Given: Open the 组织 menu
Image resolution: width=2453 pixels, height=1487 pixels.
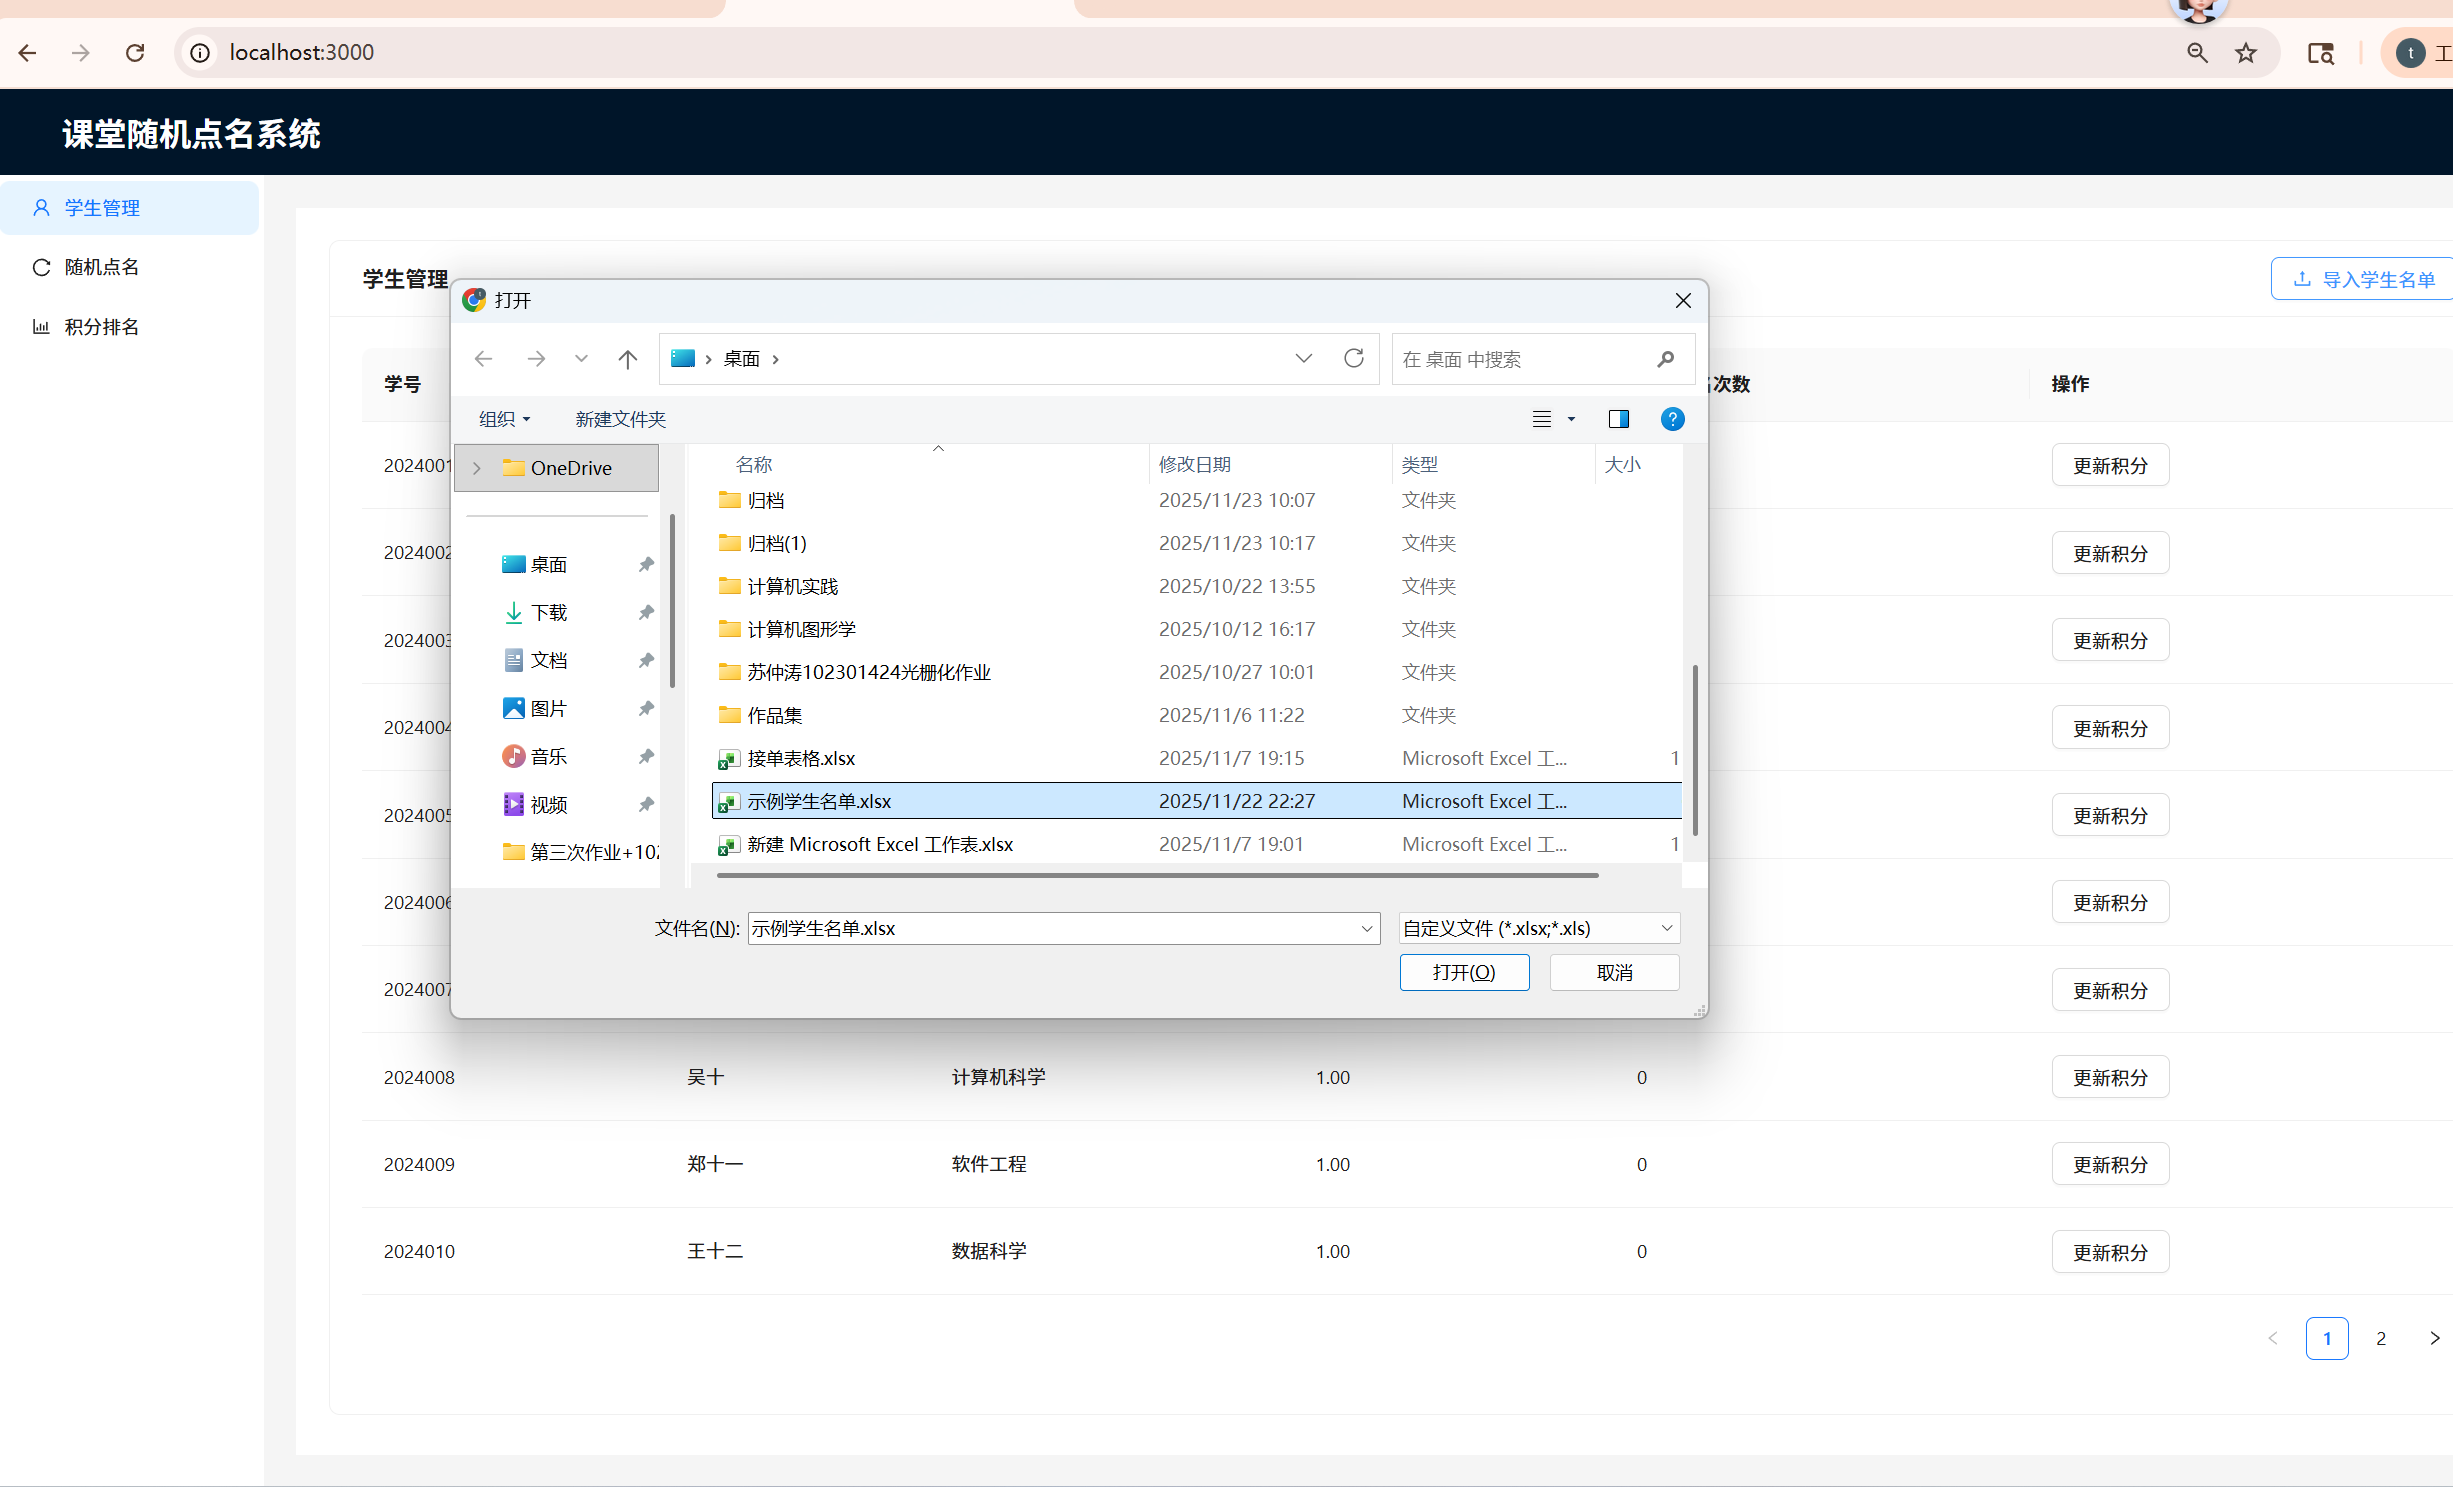Looking at the screenshot, I should click(x=504, y=419).
